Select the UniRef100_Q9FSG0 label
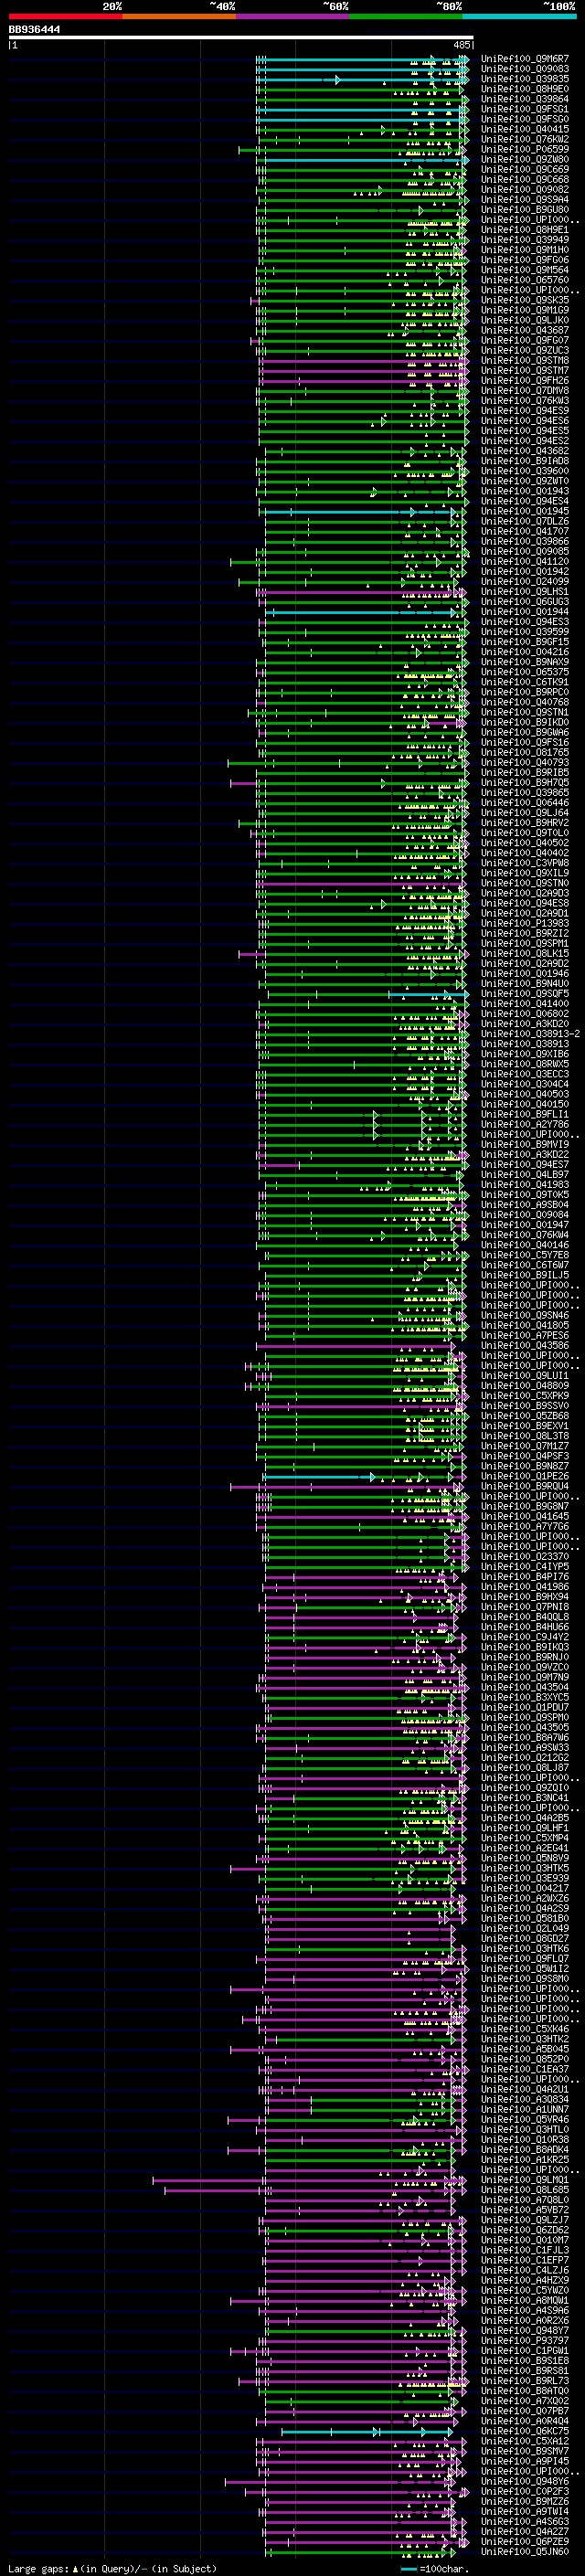 [x=525, y=119]
